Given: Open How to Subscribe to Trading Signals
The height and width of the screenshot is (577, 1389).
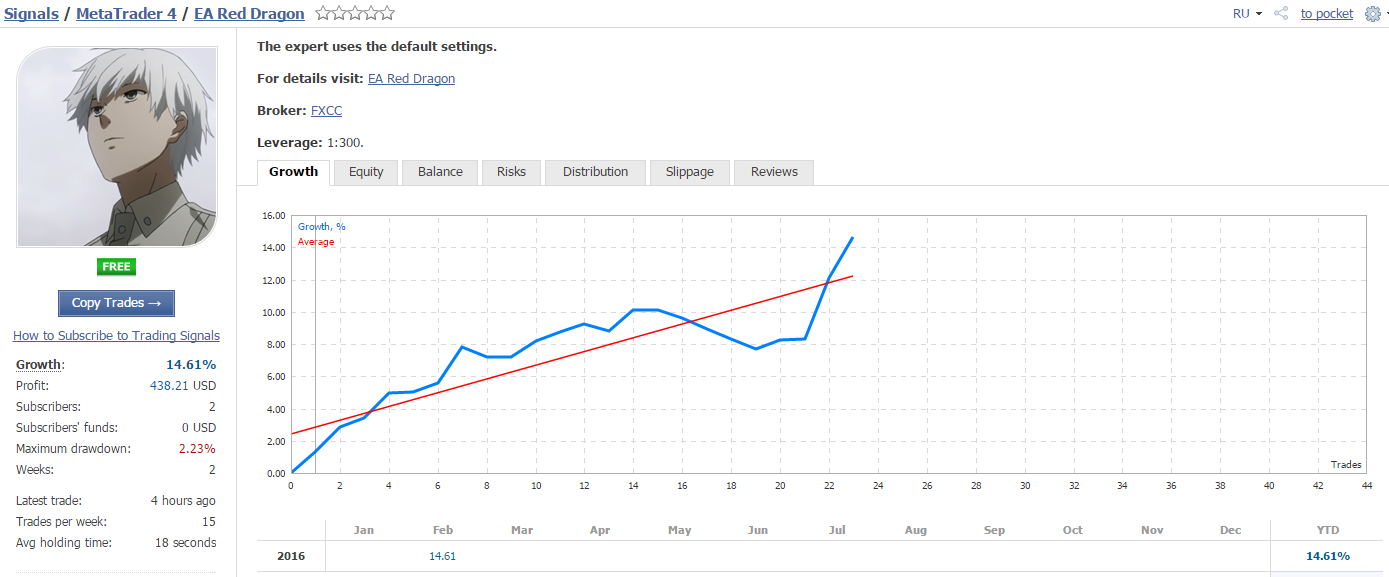Looking at the screenshot, I should pos(116,336).
